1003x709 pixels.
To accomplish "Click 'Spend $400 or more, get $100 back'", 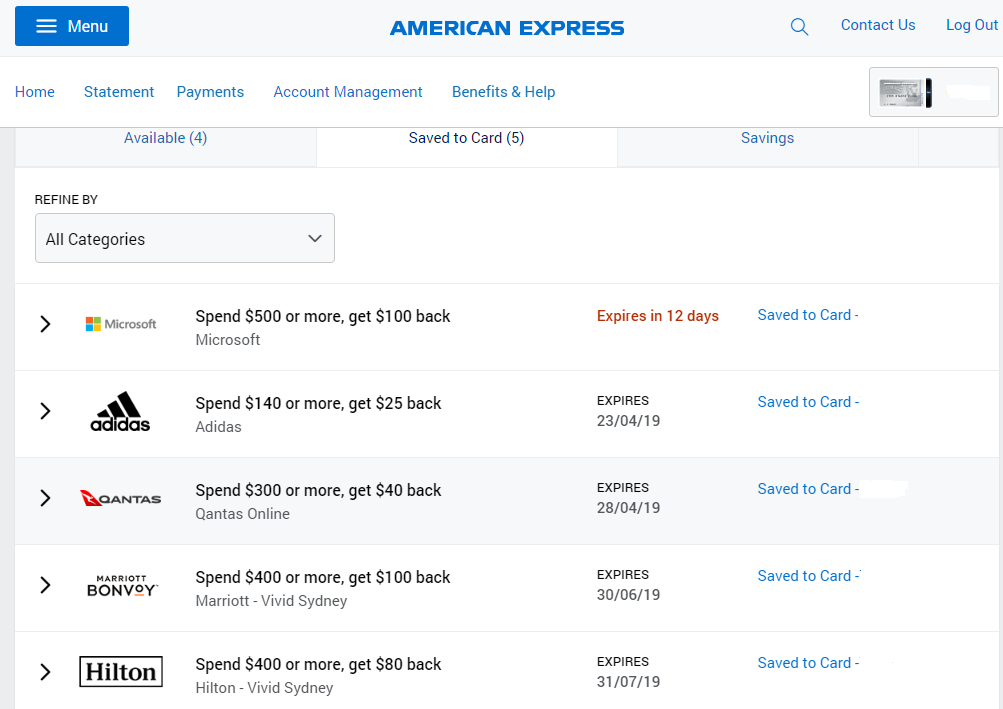I will point(323,578).
